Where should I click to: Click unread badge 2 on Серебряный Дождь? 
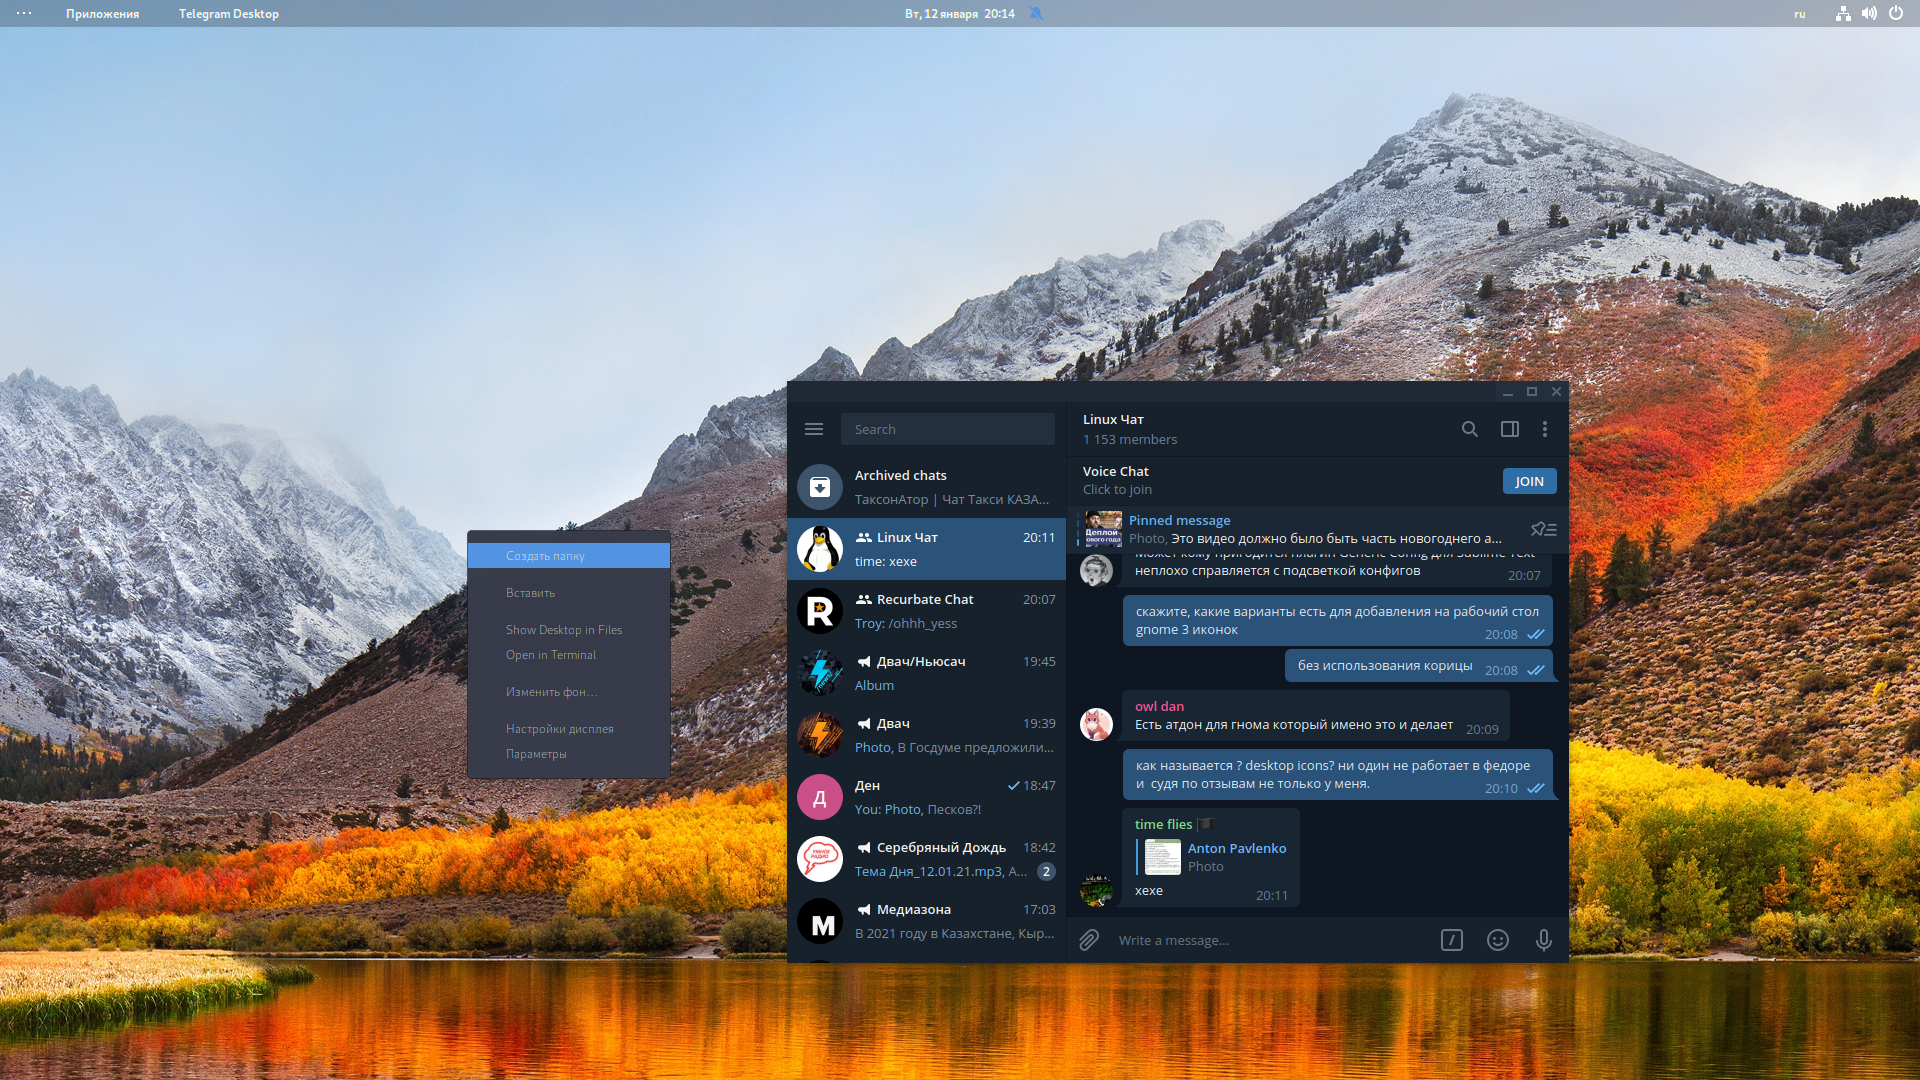[x=1046, y=872]
